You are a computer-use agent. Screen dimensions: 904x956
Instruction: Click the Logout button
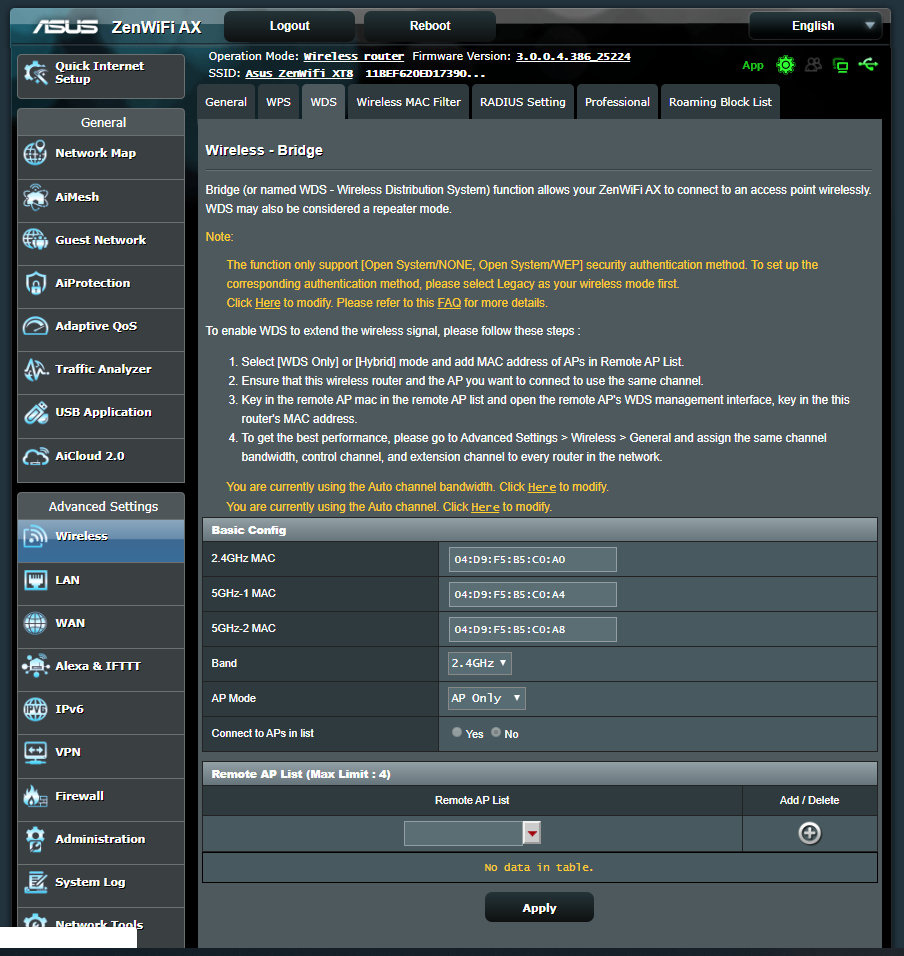coord(290,26)
